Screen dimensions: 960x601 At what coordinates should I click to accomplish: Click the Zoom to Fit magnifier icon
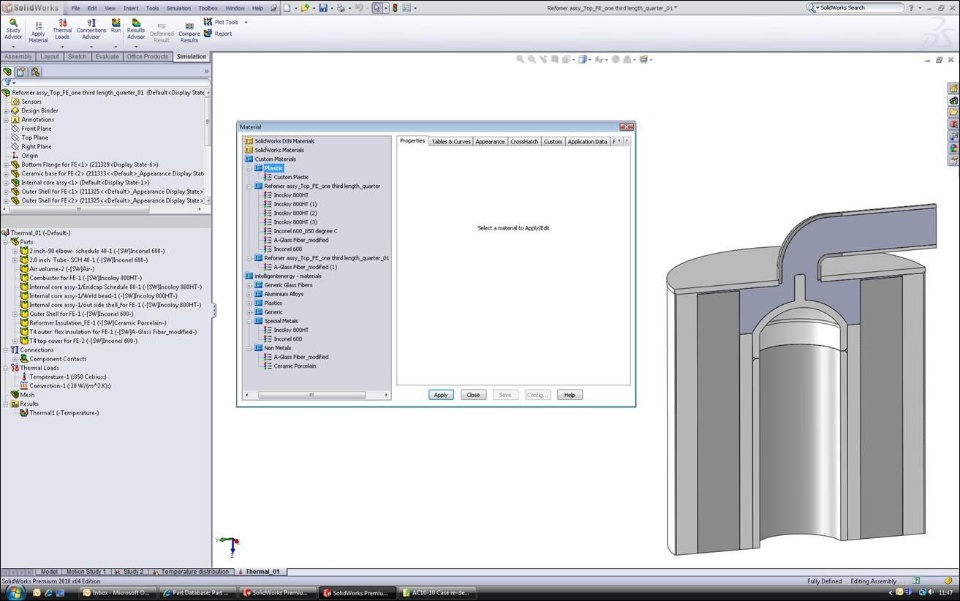point(520,59)
